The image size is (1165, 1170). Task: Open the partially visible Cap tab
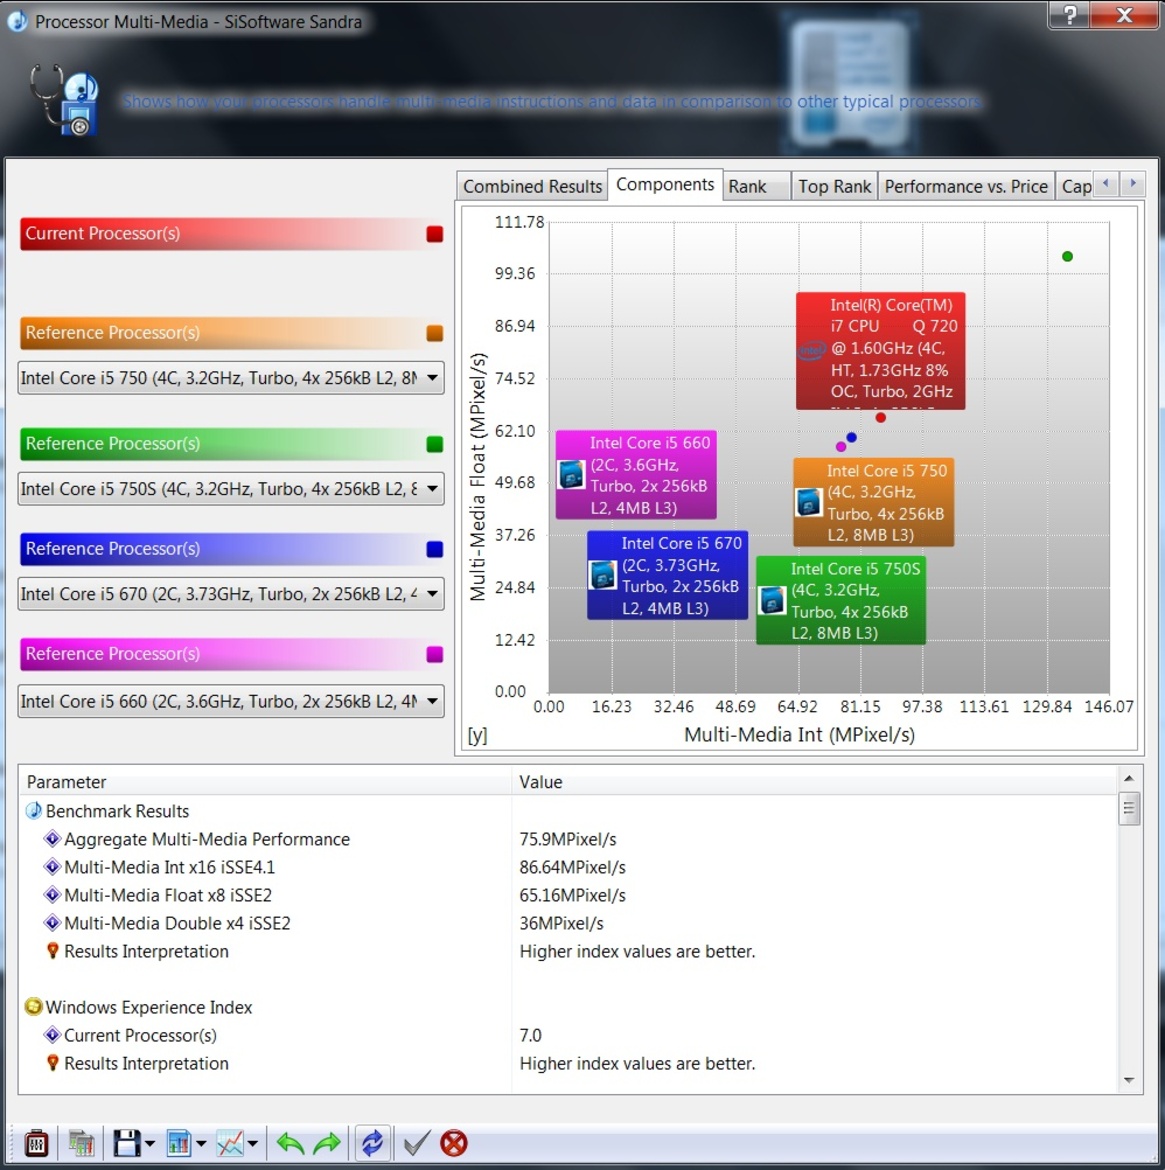pyautogui.click(x=1075, y=187)
